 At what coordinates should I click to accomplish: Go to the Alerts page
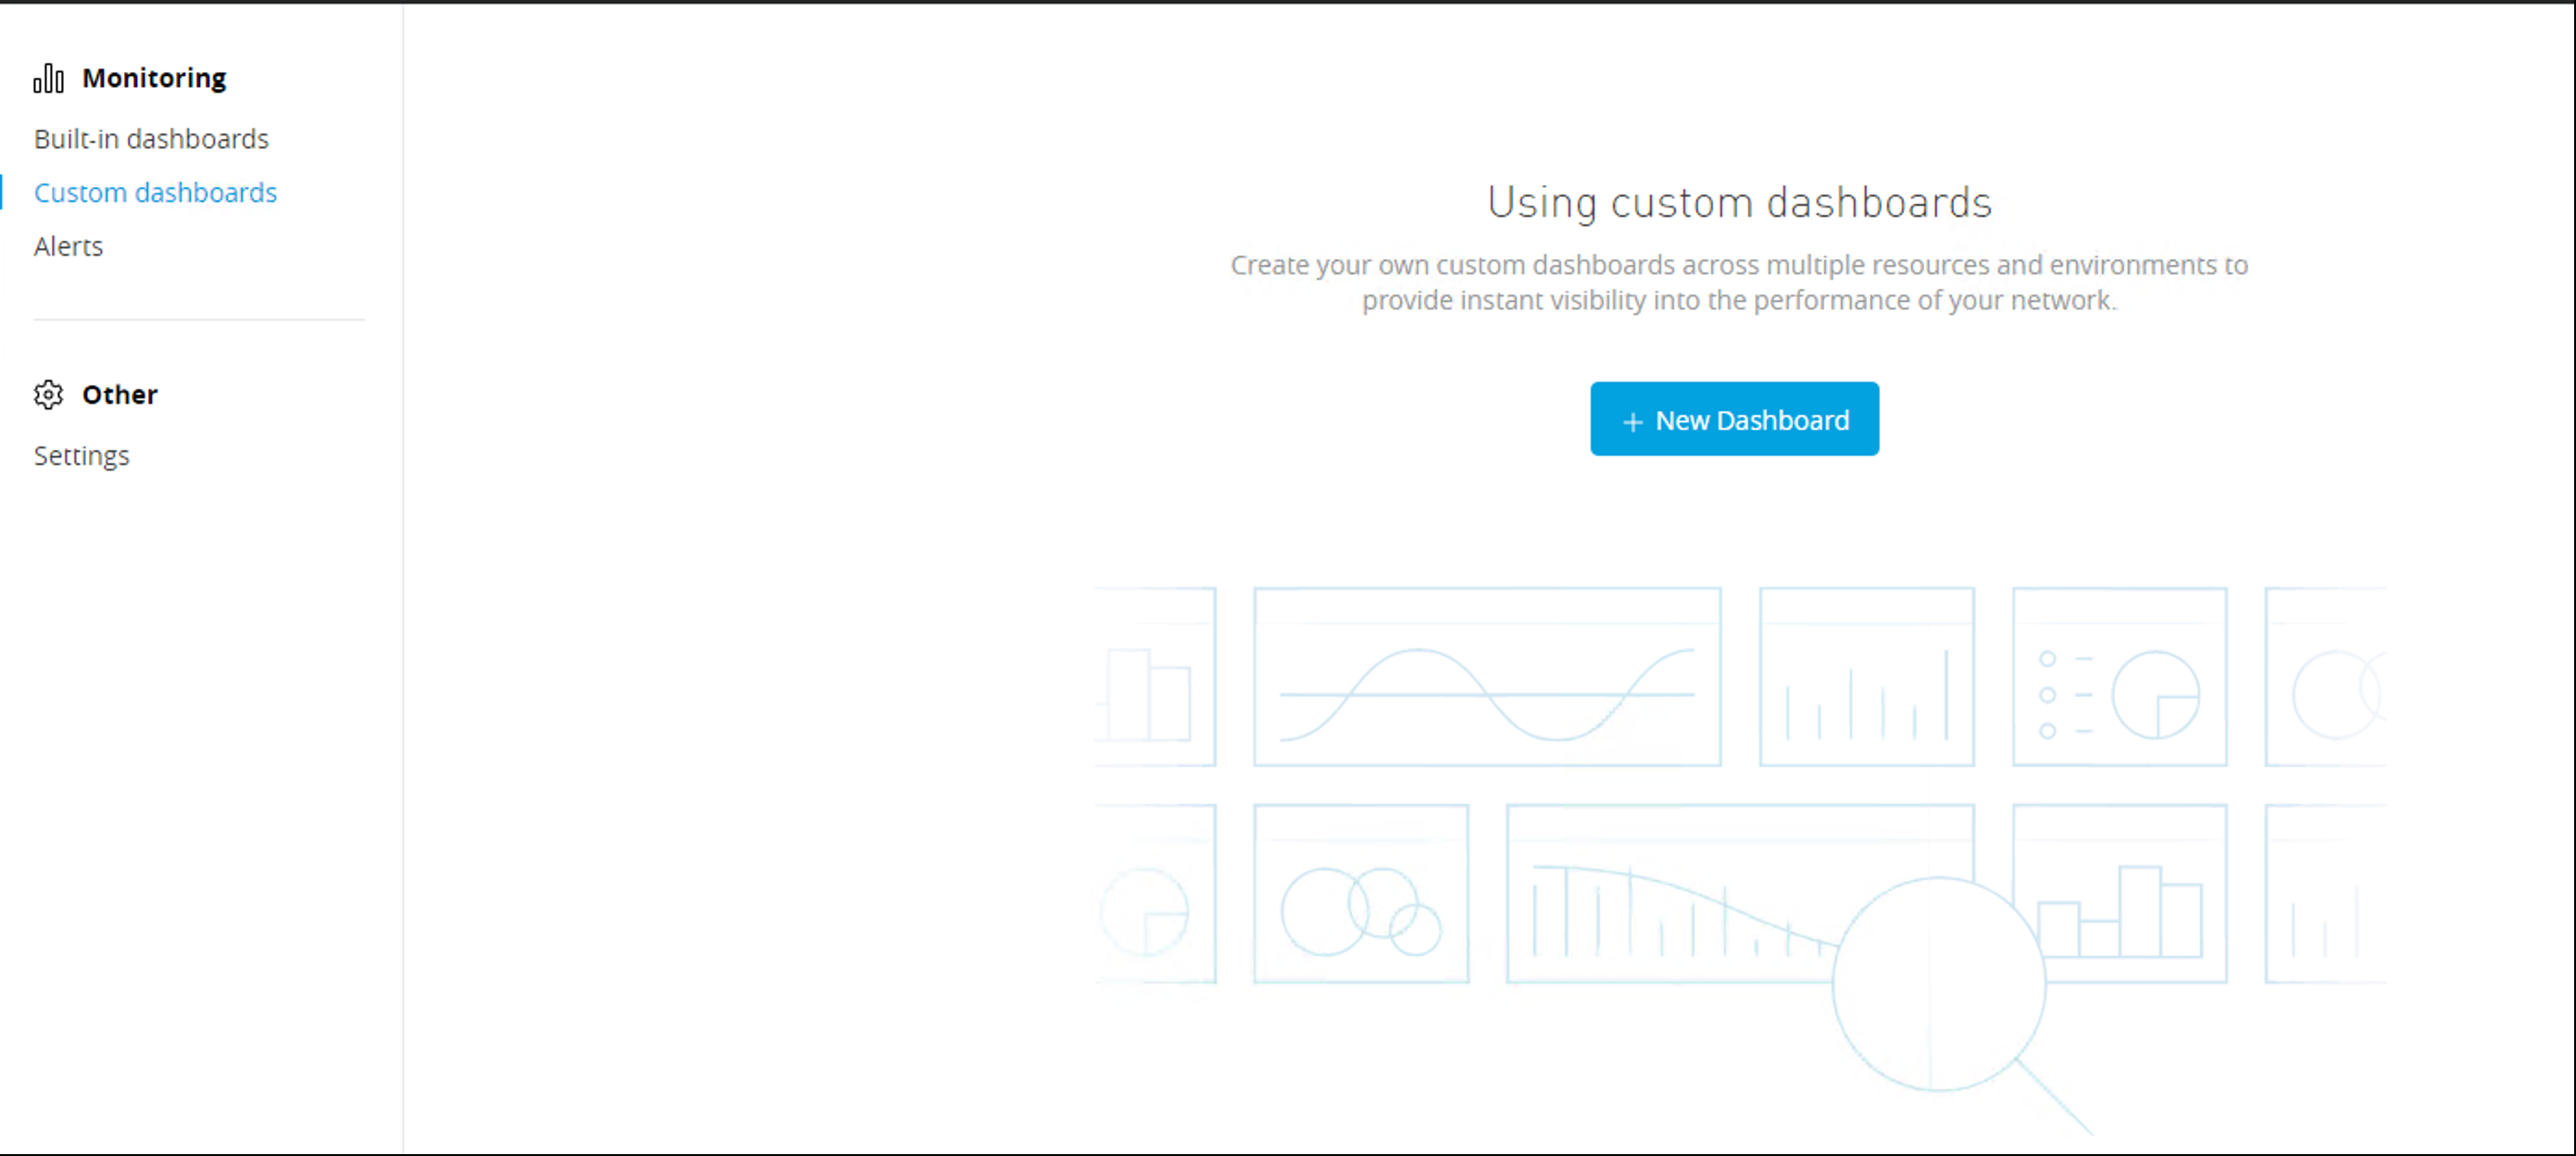[x=68, y=246]
